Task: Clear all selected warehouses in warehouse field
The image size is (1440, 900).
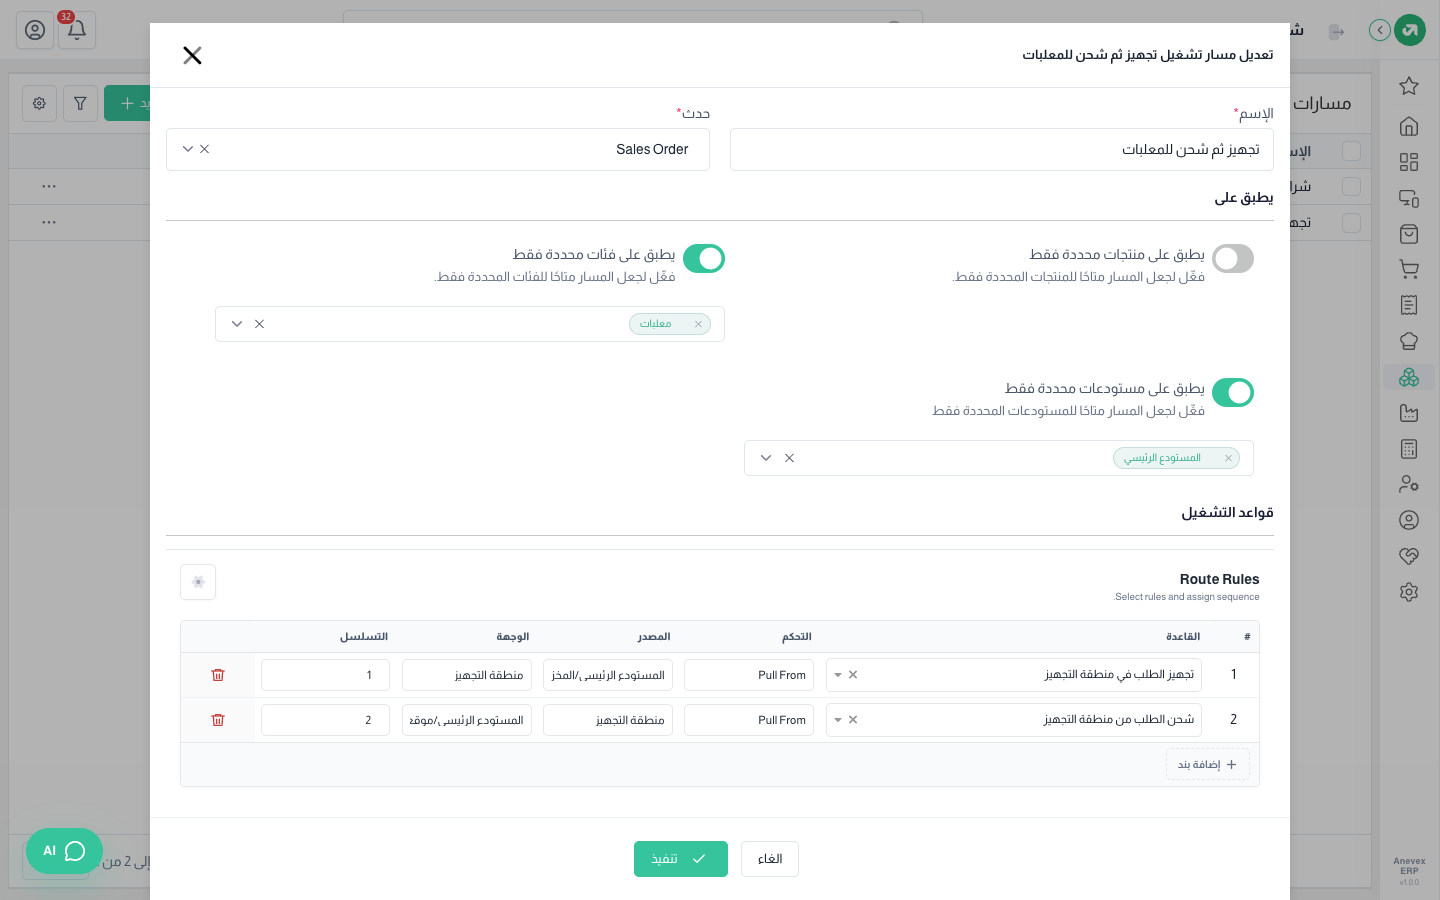Action: [790, 458]
